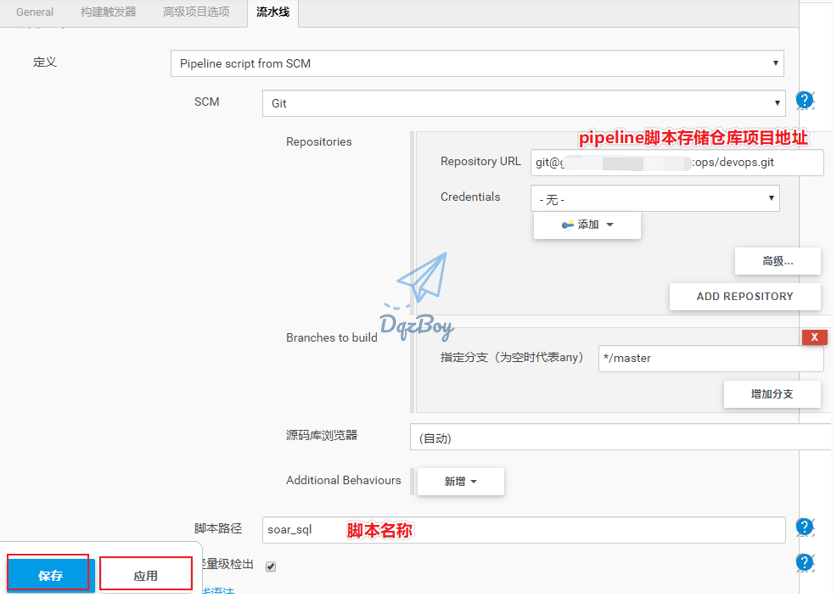Delete the branch with the red X button
Image resolution: width=834 pixels, height=594 pixels.
(x=814, y=337)
